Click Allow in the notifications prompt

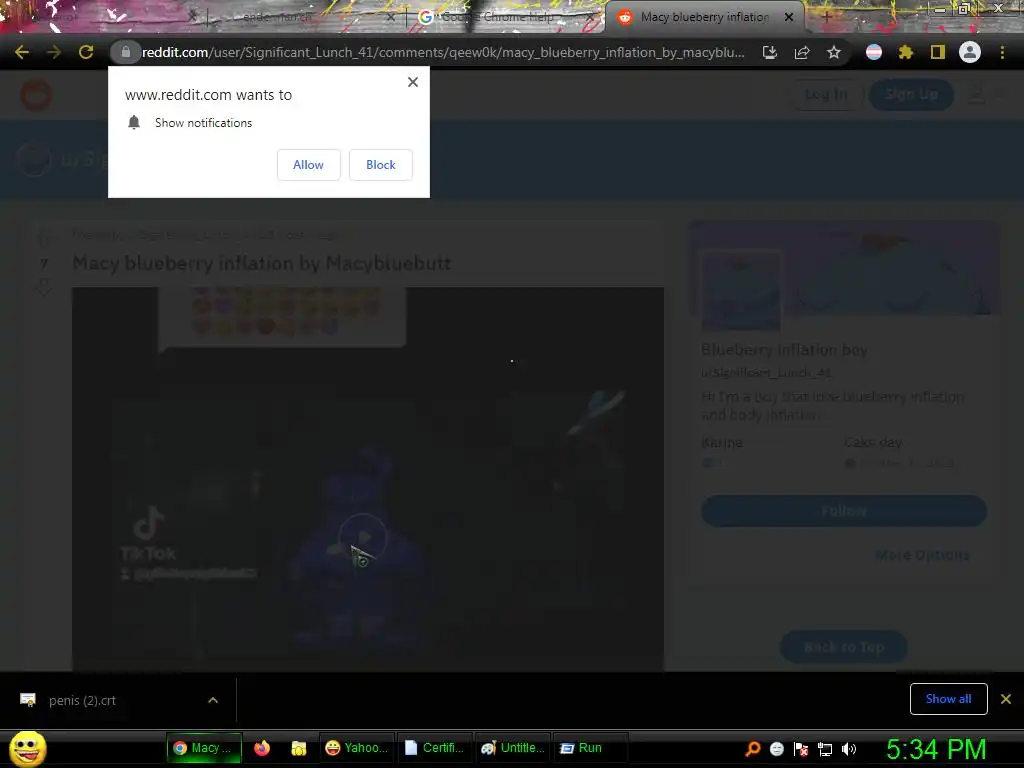pyautogui.click(x=308, y=165)
